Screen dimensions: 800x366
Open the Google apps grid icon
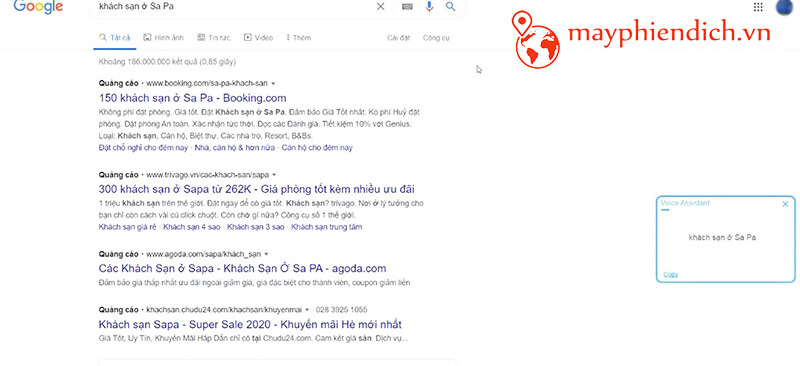point(758,7)
